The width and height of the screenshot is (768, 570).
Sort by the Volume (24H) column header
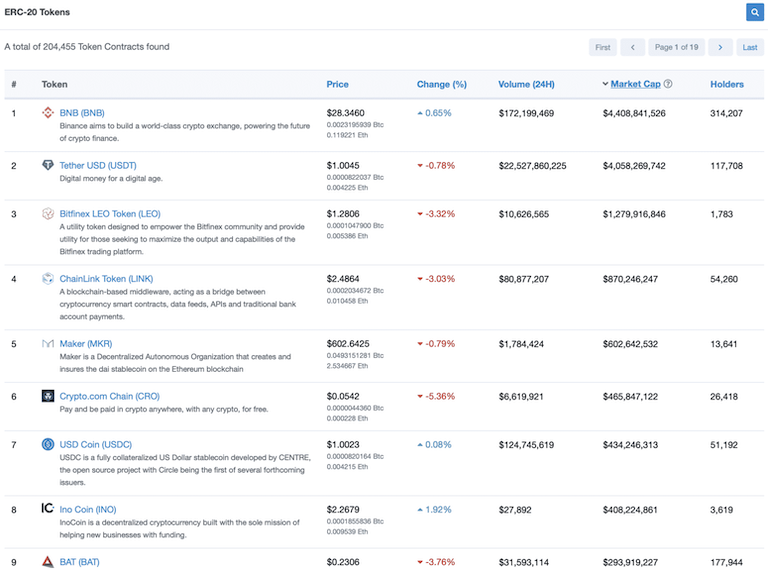[526, 84]
